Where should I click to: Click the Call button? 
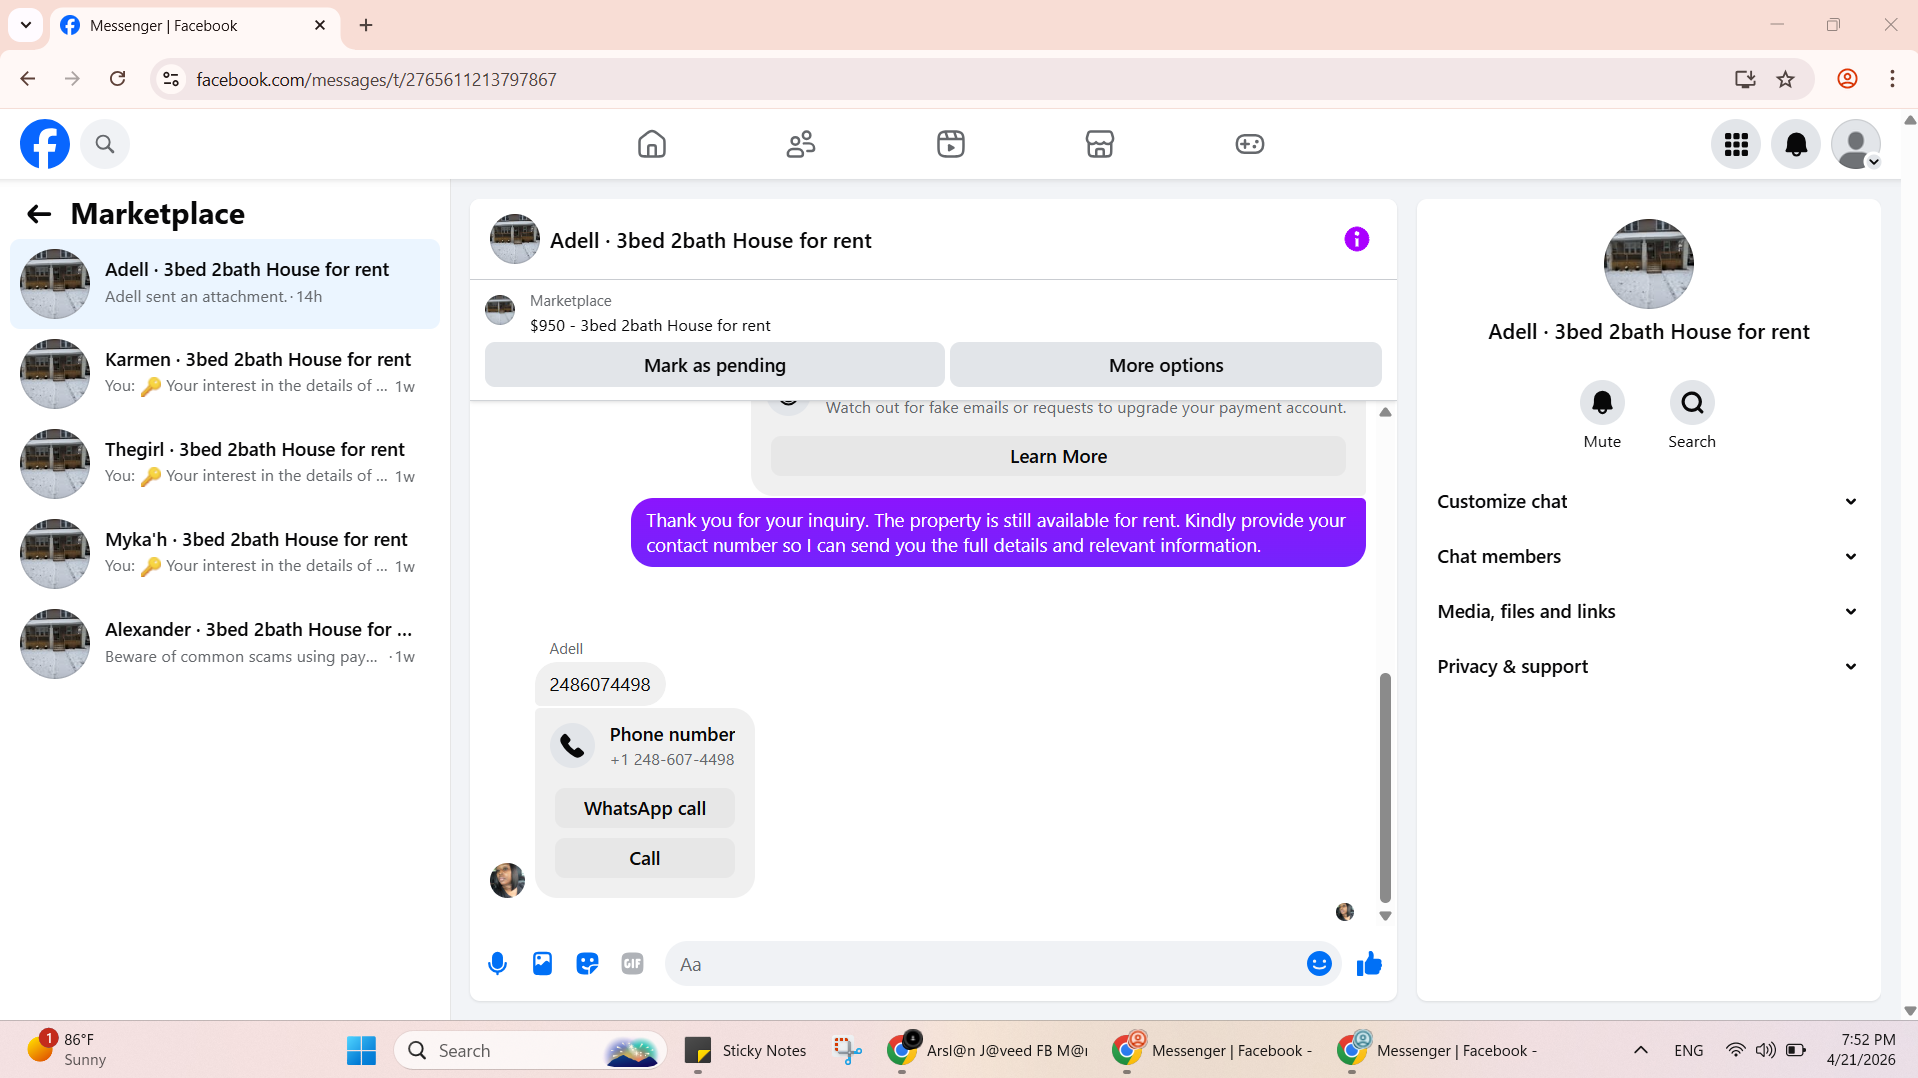645,858
